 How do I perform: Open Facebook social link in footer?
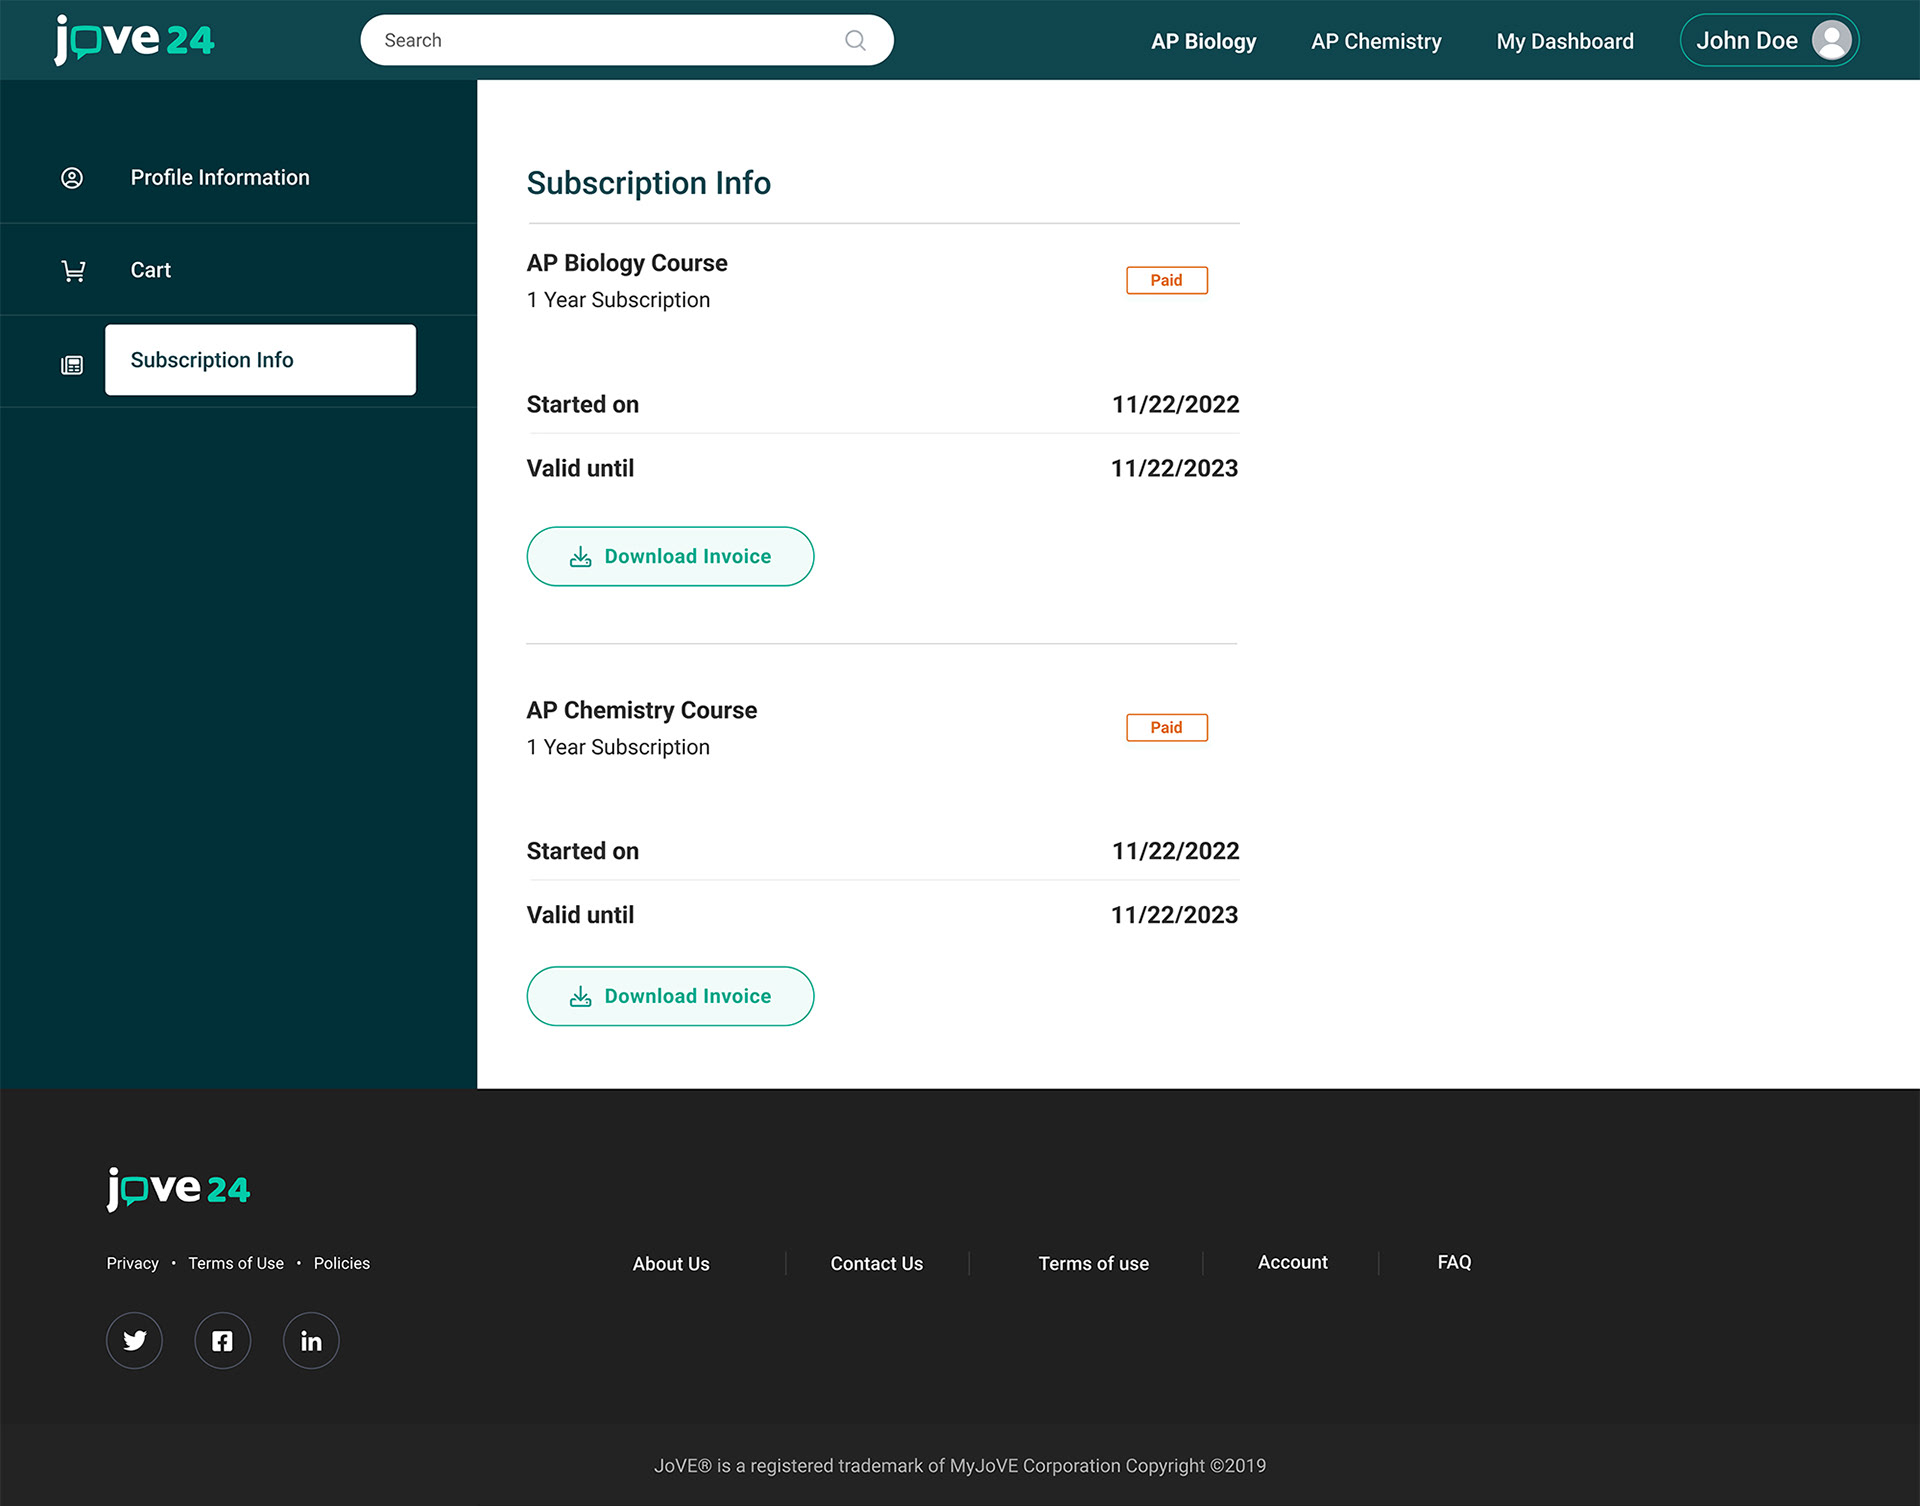tap(222, 1340)
